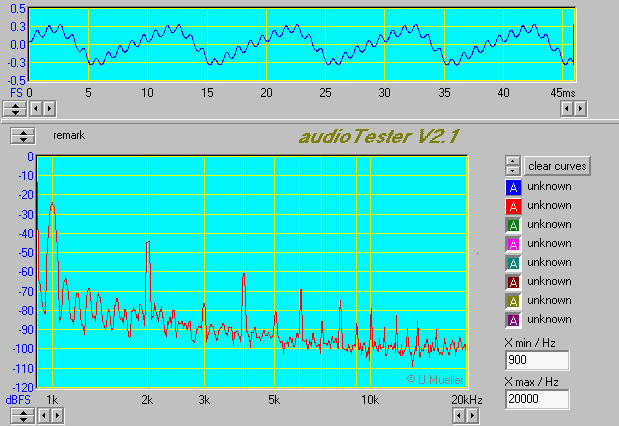619x426 pixels.
Task: Click the right arrow below the 20kHz label
Action: point(472,416)
